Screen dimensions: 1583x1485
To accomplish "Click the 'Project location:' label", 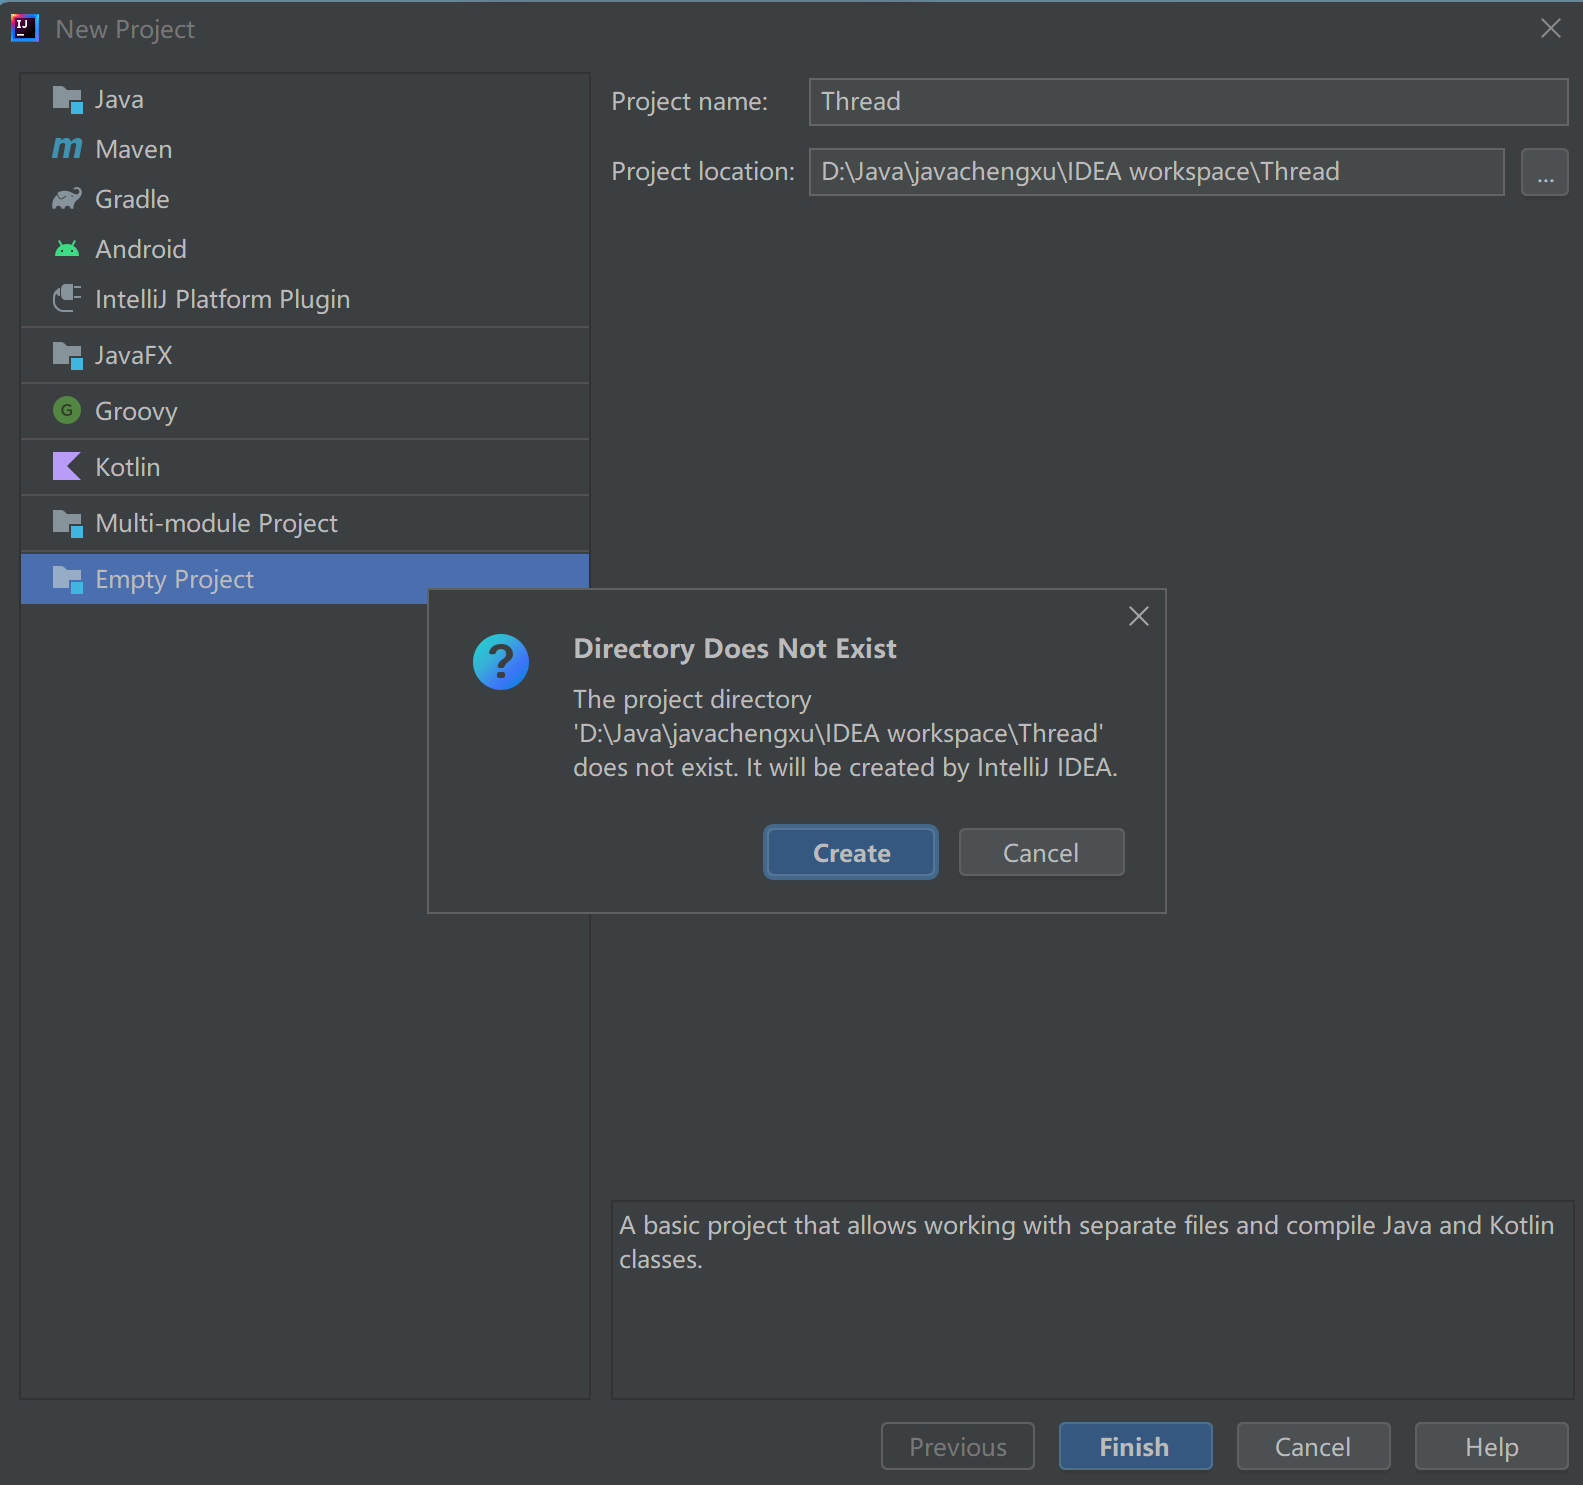I will pos(703,172).
